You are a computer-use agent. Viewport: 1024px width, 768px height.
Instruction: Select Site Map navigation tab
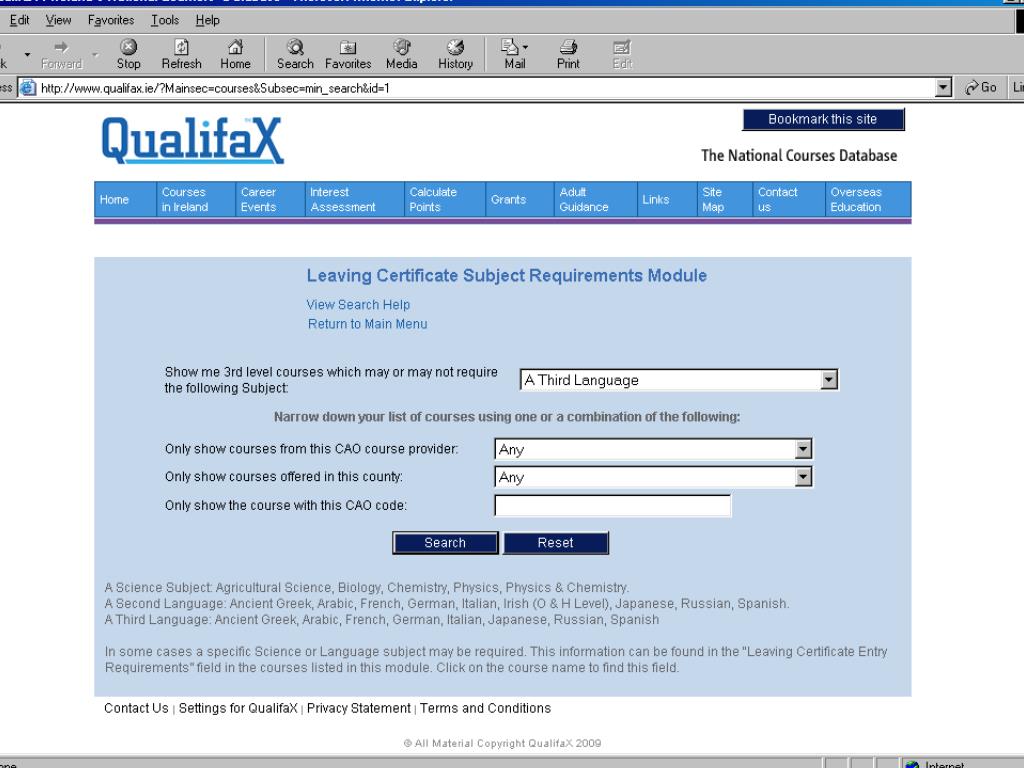pos(724,200)
